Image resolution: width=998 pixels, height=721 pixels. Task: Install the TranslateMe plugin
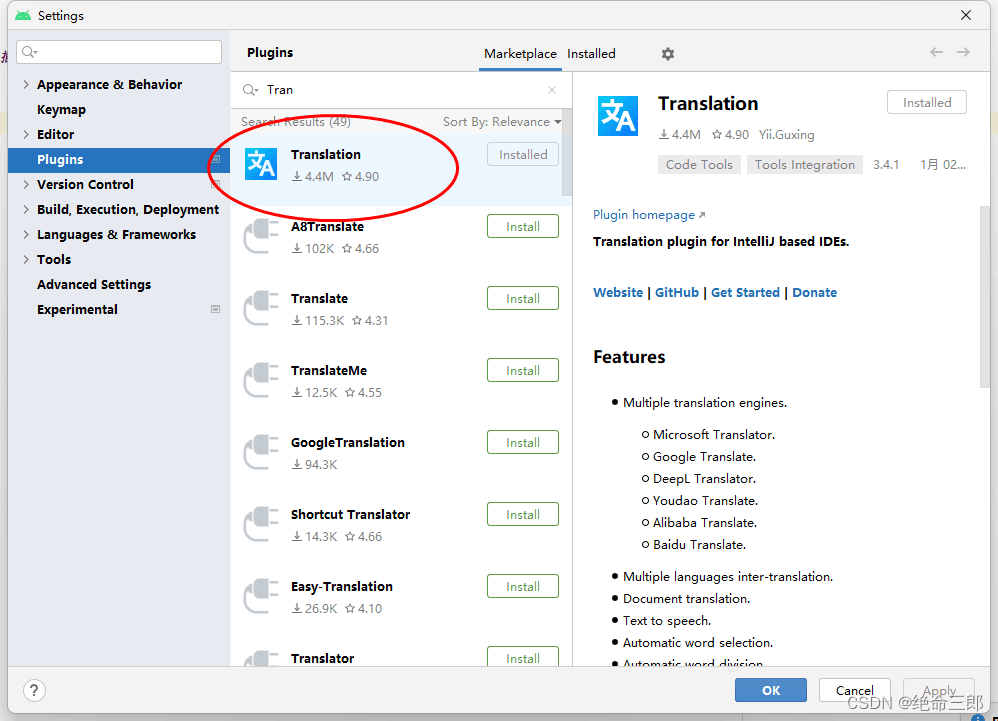(523, 370)
